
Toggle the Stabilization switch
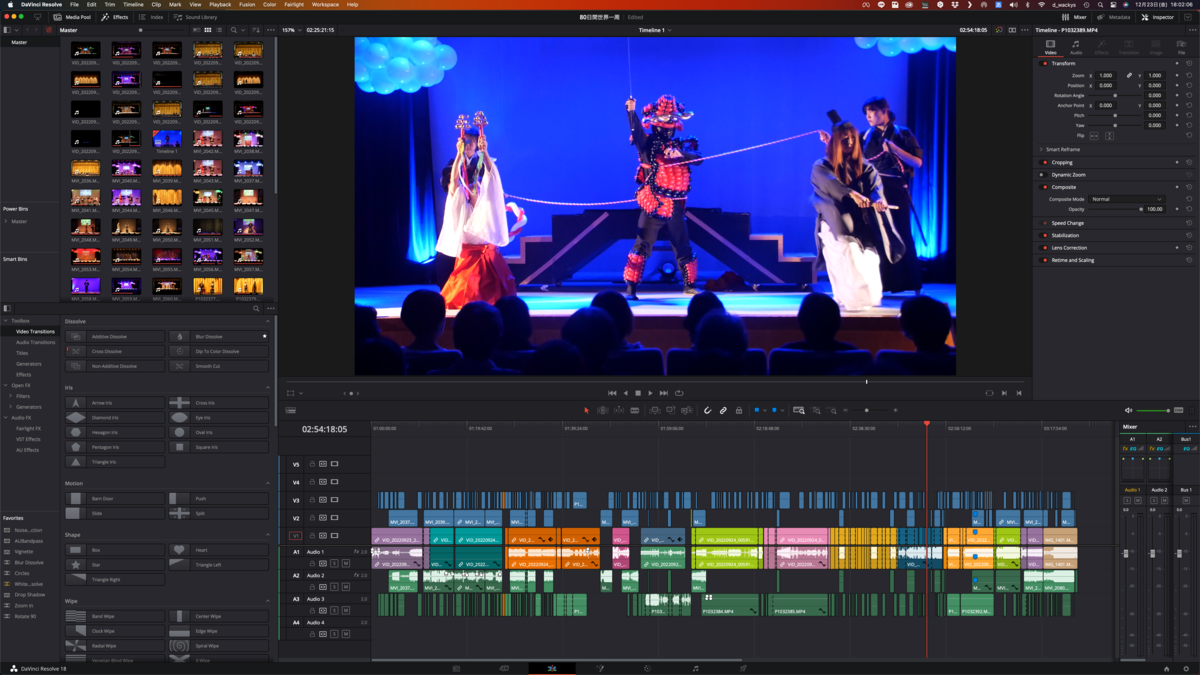pos(1045,235)
